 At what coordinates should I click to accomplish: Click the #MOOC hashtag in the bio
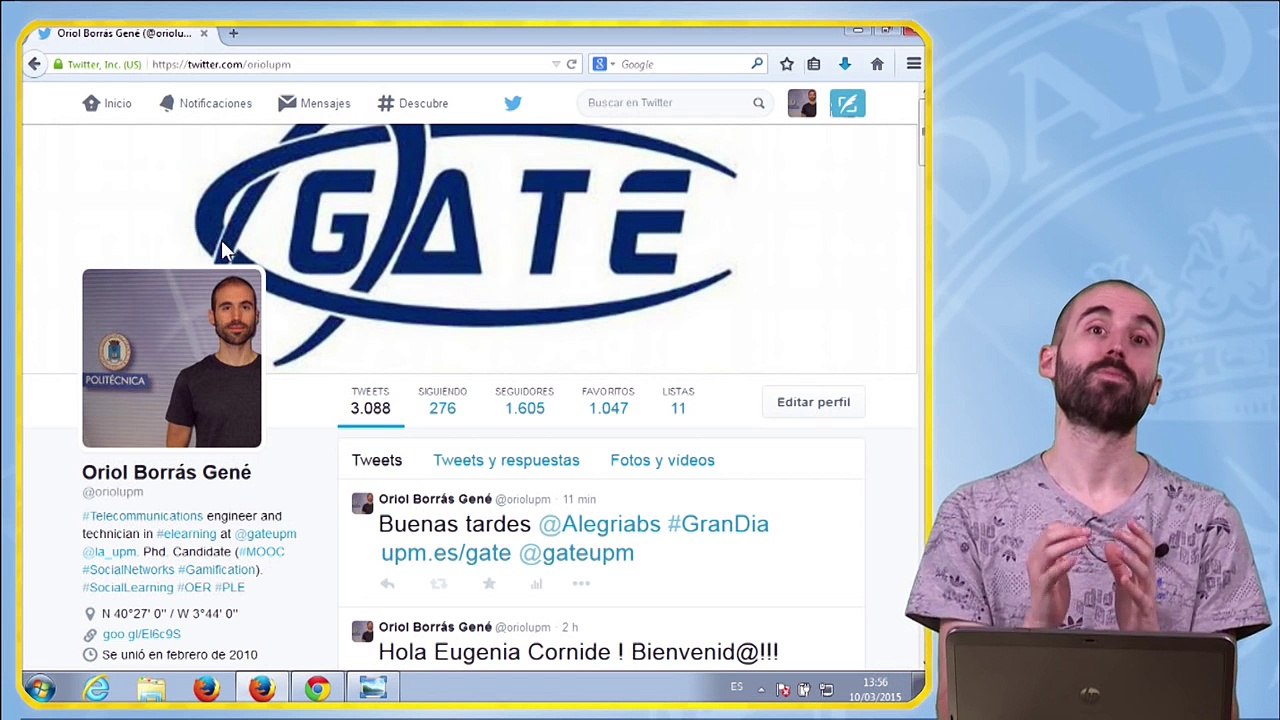(x=261, y=552)
